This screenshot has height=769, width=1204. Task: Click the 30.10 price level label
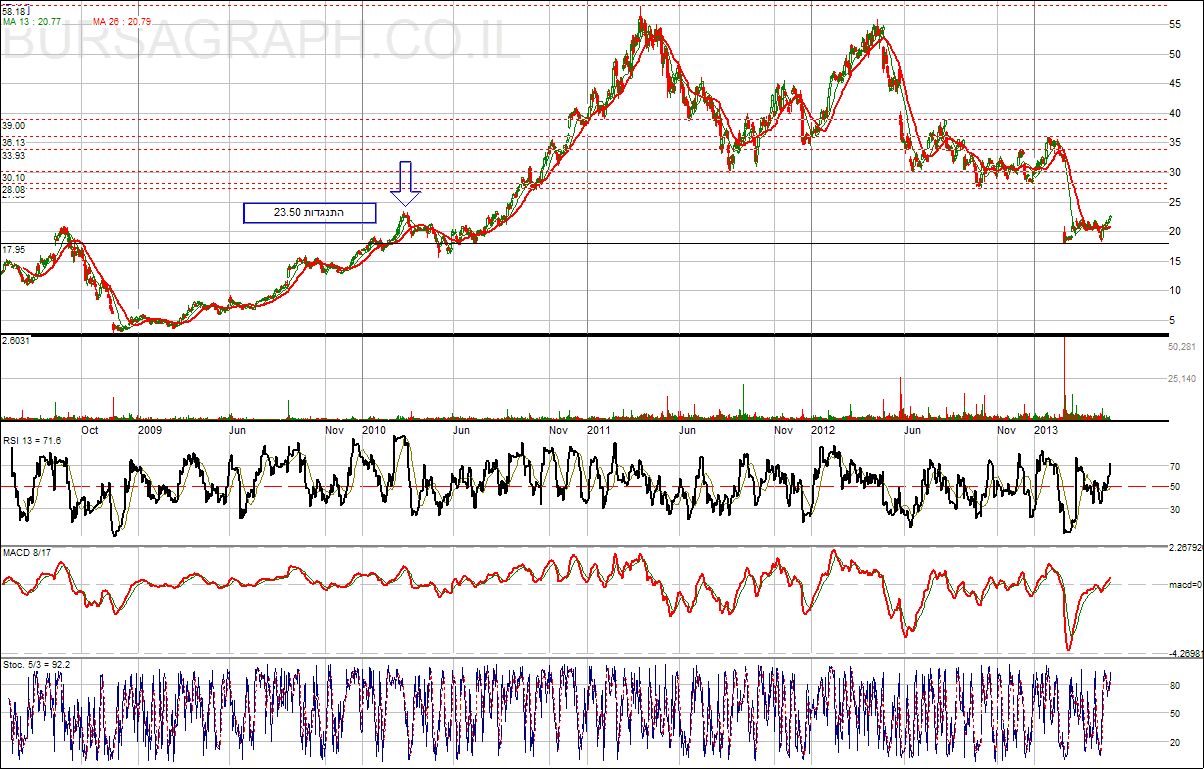pyautogui.click(x=14, y=178)
